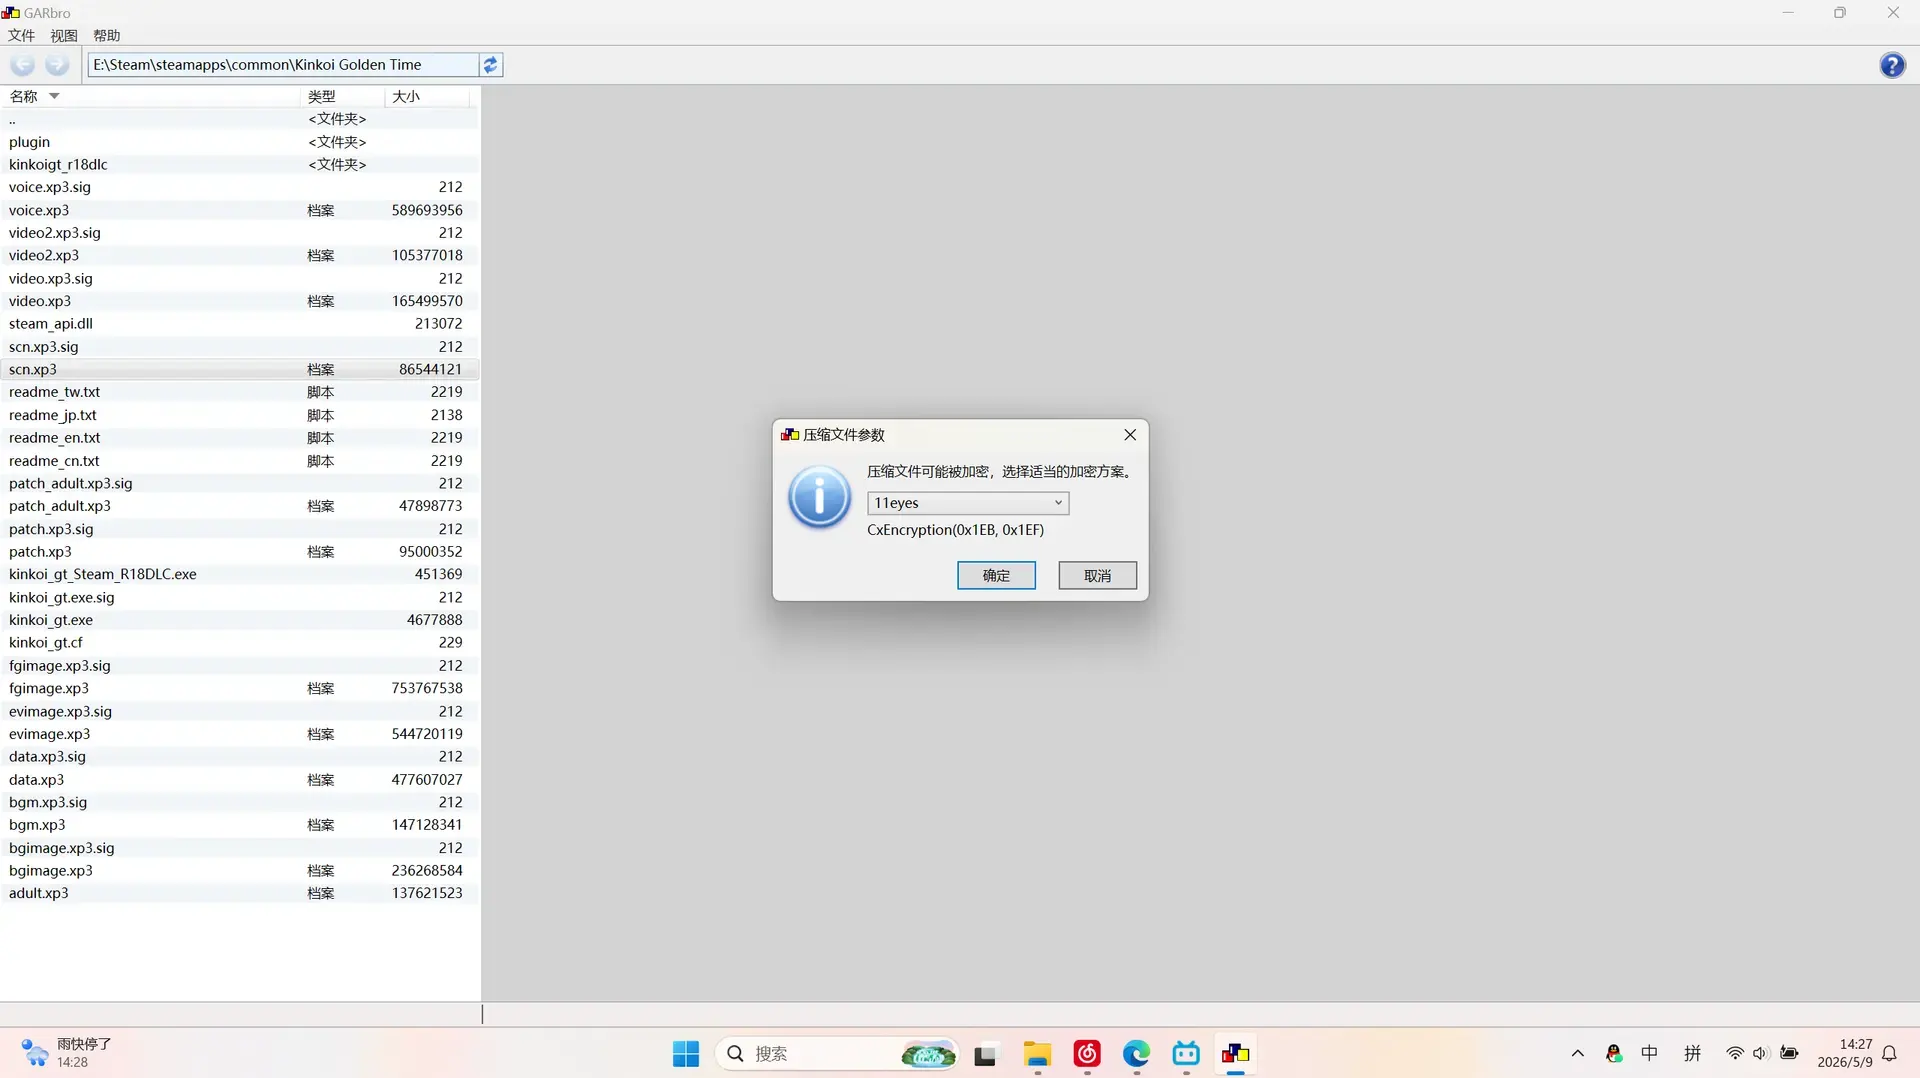Select scn.xp3 in the file list

pyautogui.click(x=240, y=370)
